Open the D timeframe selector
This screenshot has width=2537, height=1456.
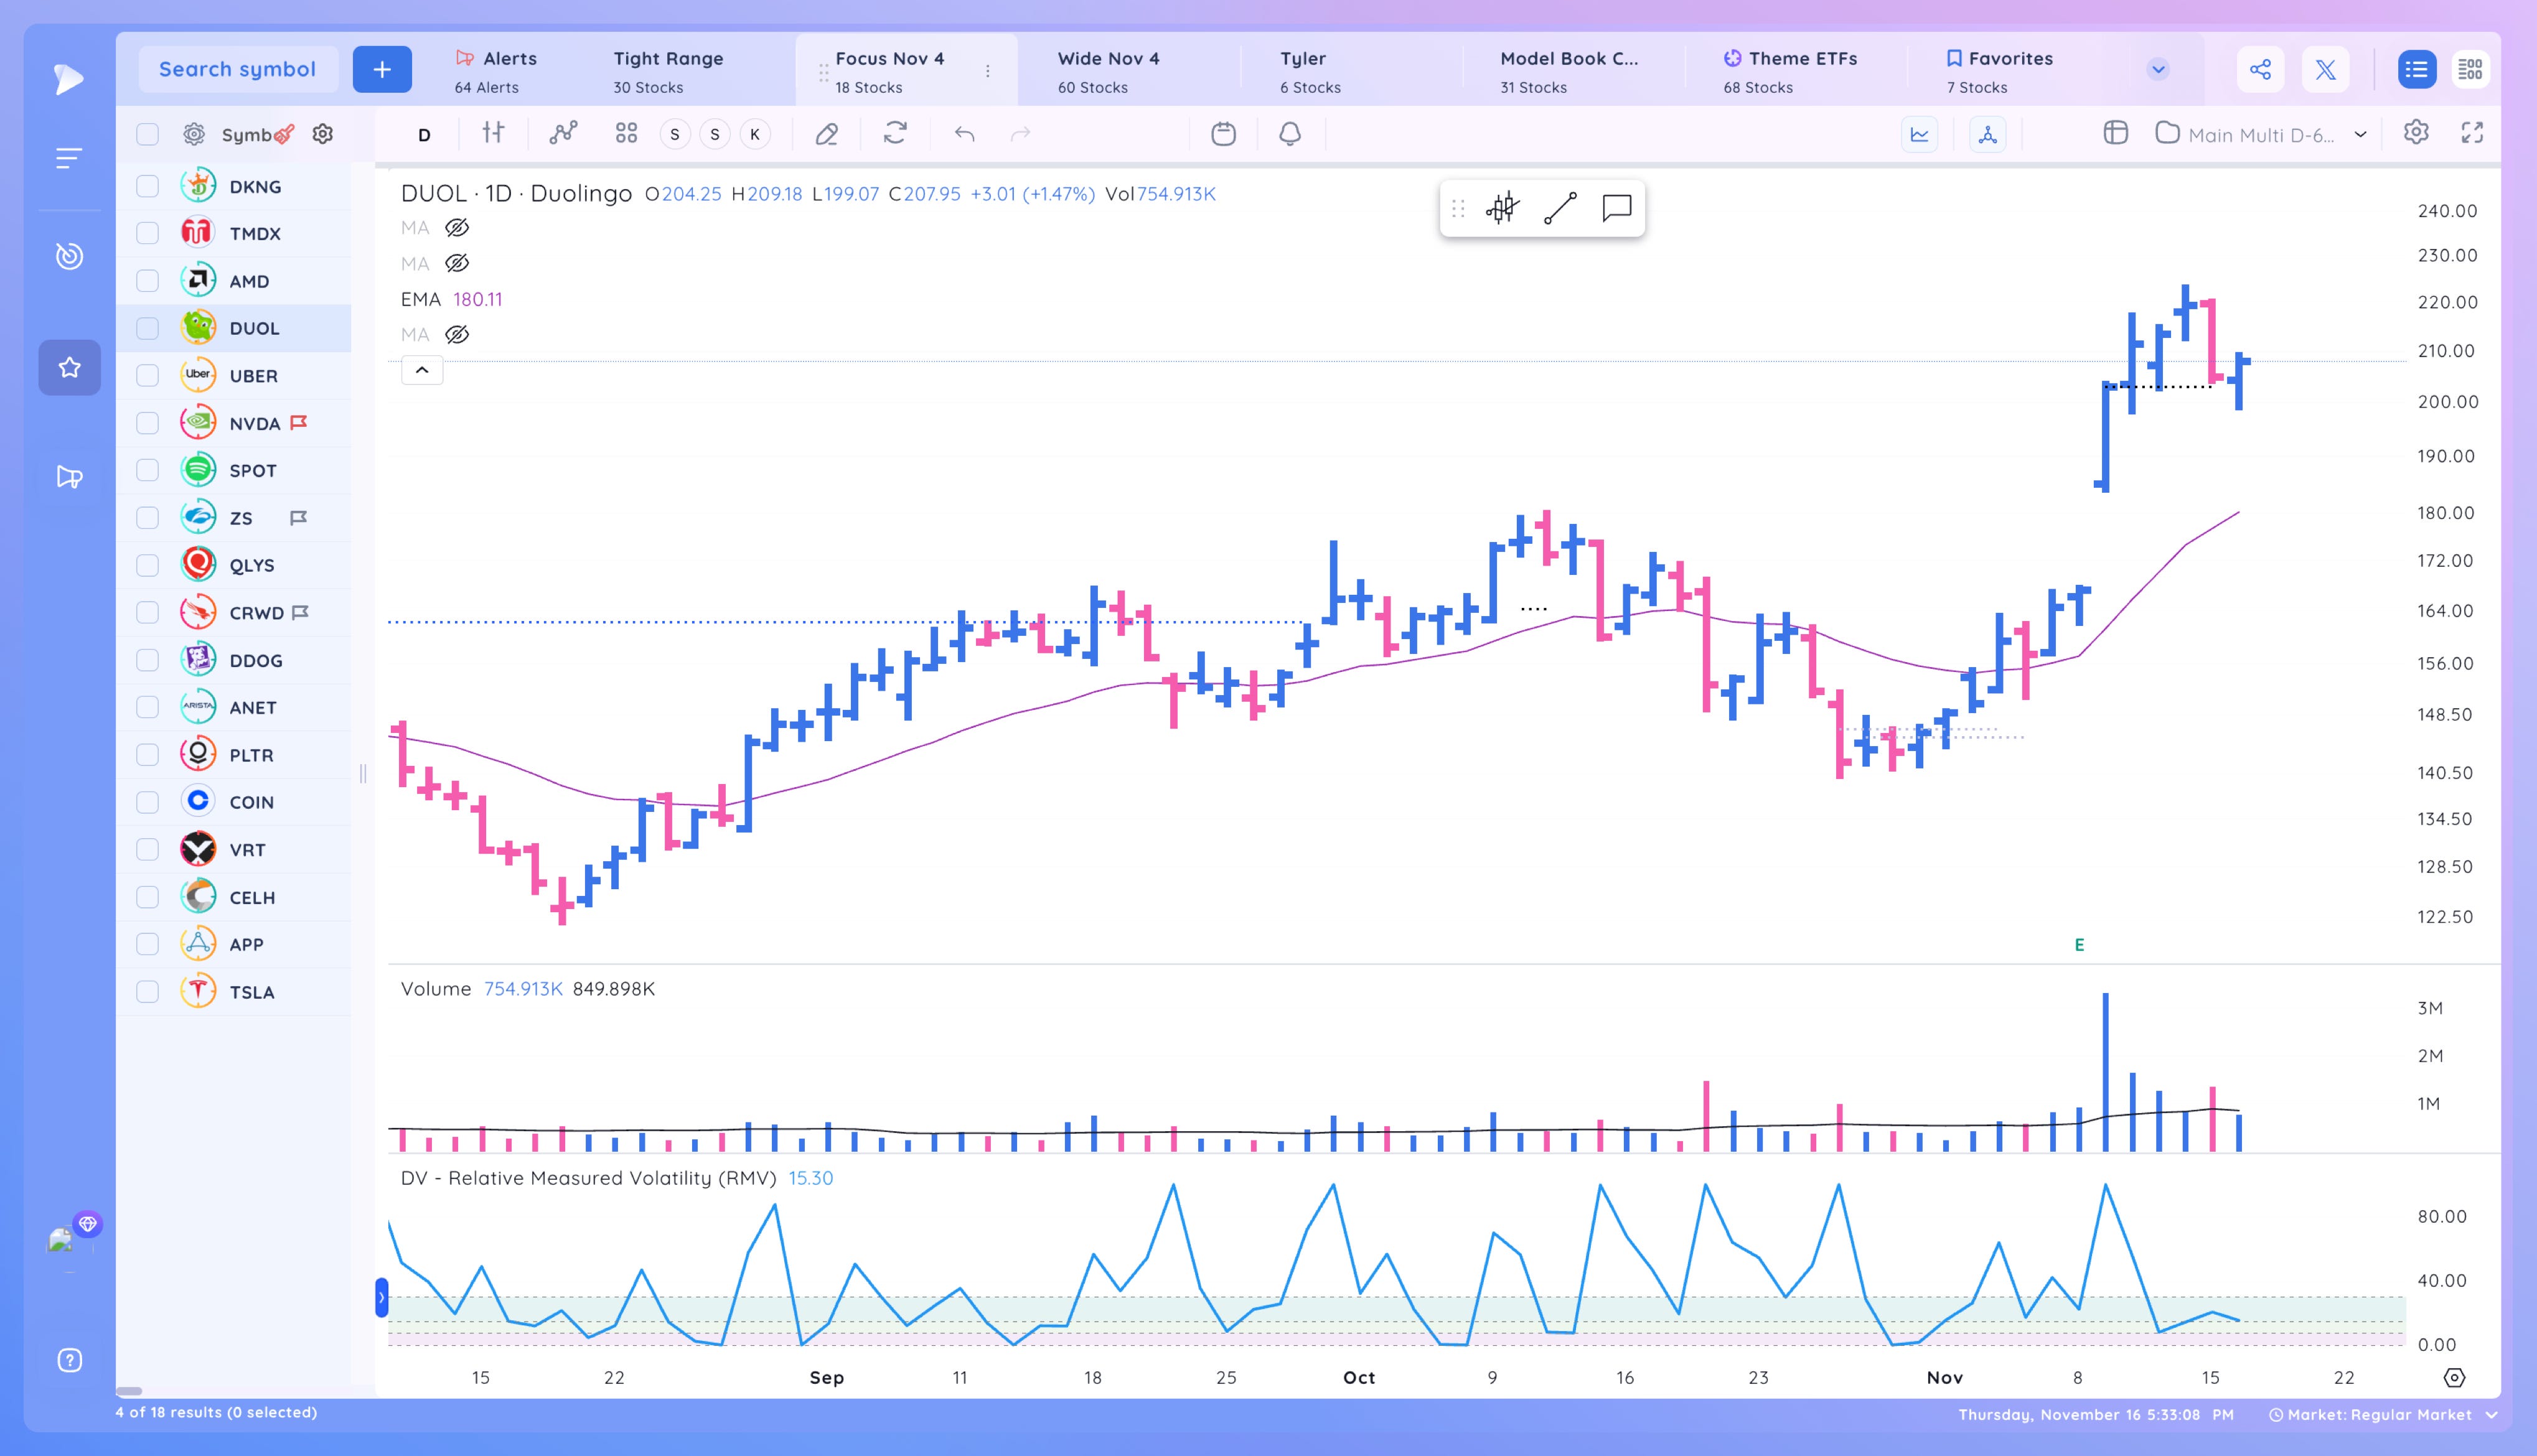click(x=424, y=135)
